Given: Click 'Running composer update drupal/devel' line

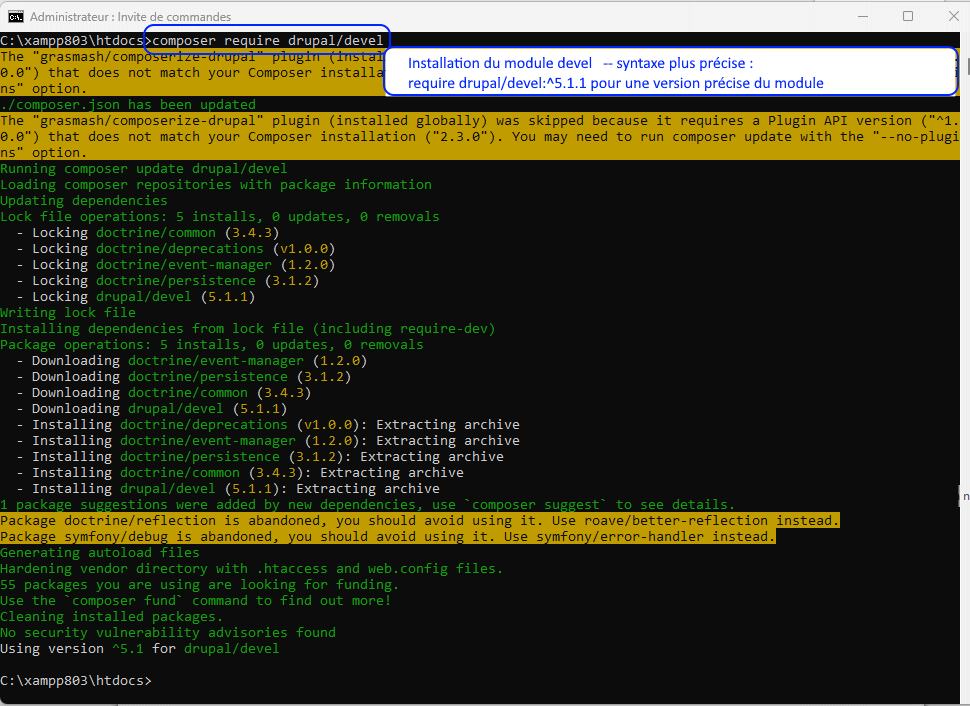Looking at the screenshot, I should (x=144, y=169).
